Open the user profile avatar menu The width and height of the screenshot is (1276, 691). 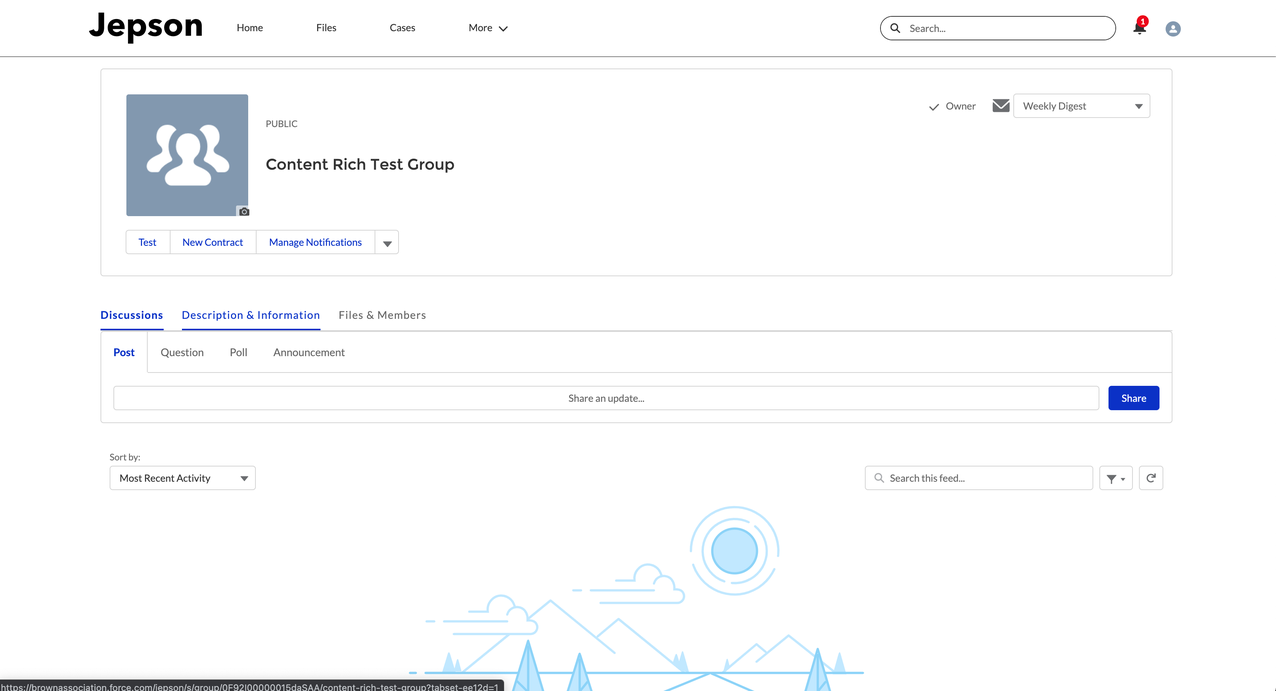pos(1173,29)
